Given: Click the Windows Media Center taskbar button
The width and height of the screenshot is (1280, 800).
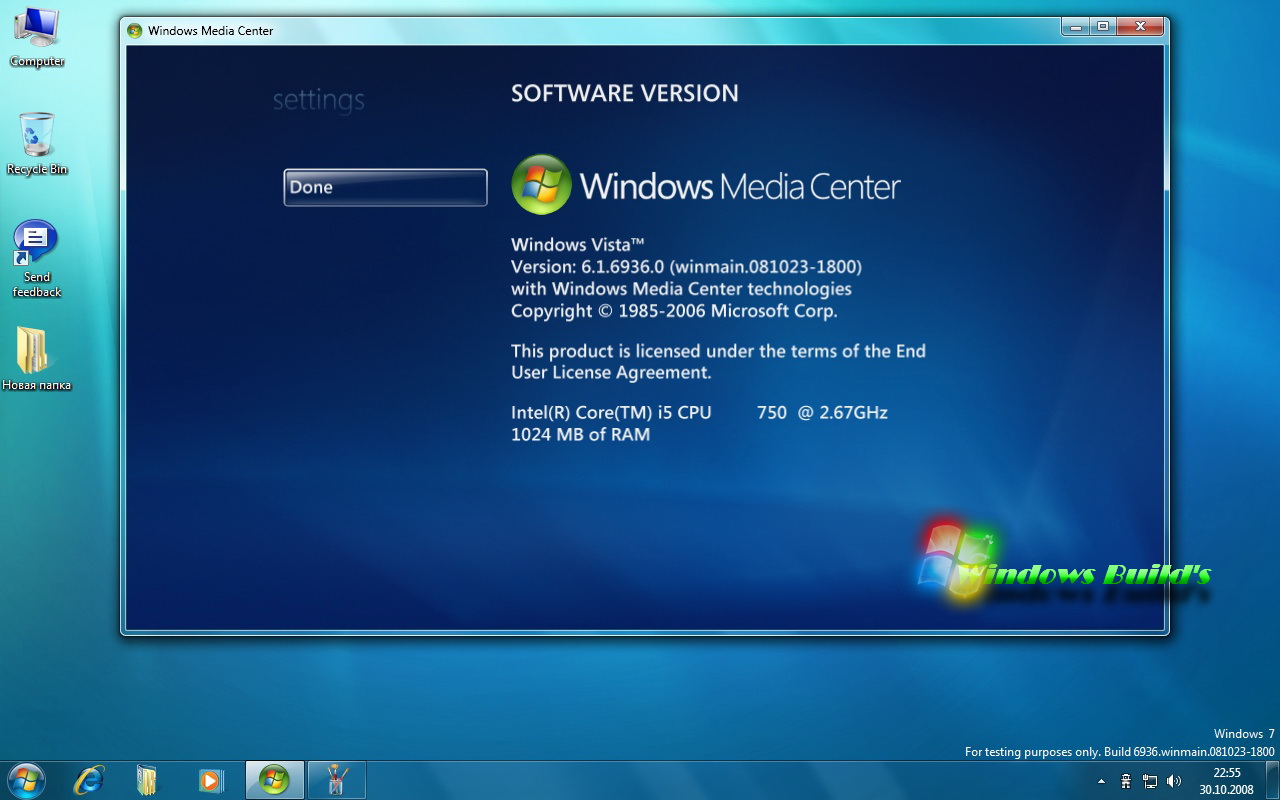Looking at the screenshot, I should 274,780.
